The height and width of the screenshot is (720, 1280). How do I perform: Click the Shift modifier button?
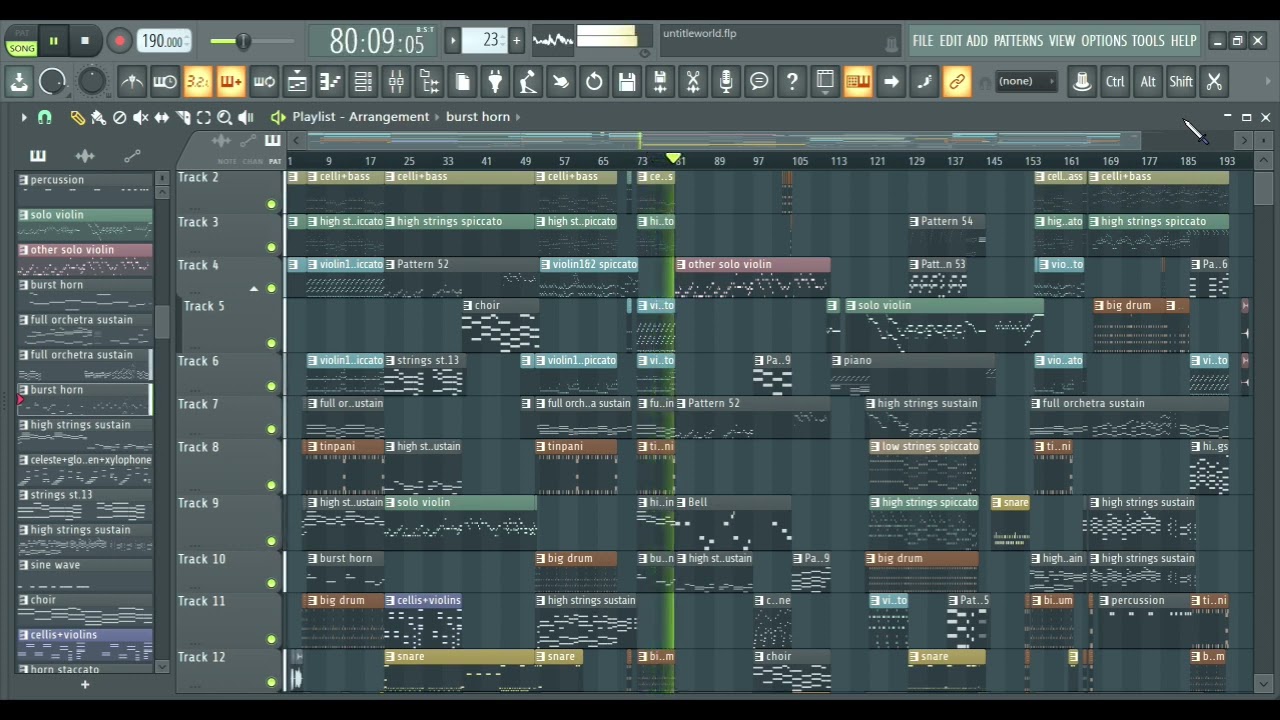point(1181,82)
